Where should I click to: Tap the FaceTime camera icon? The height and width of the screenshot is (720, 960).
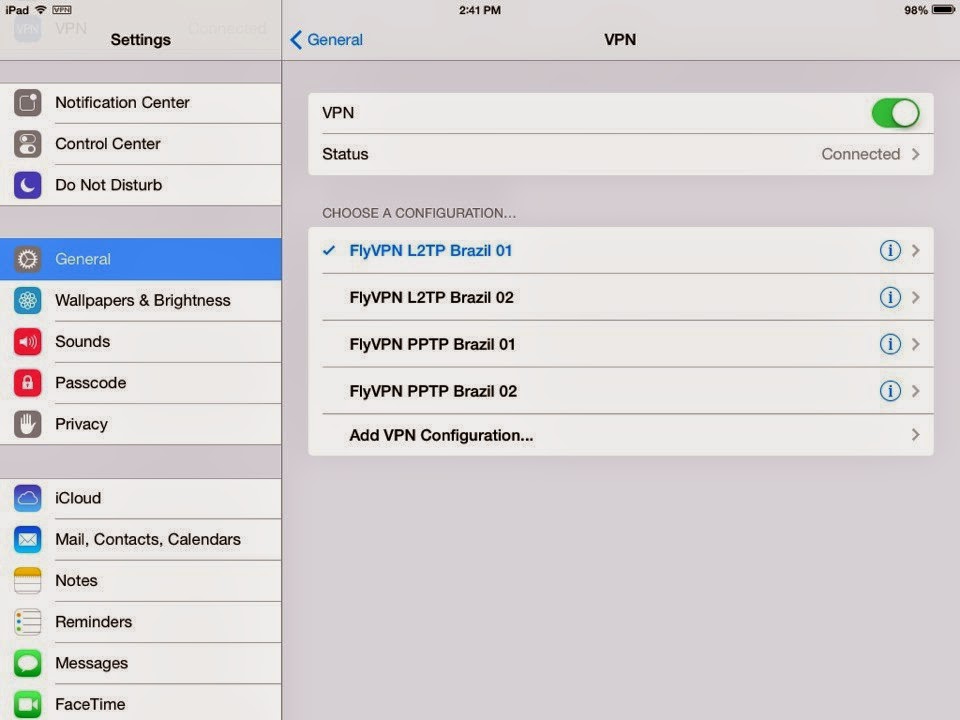(x=28, y=705)
